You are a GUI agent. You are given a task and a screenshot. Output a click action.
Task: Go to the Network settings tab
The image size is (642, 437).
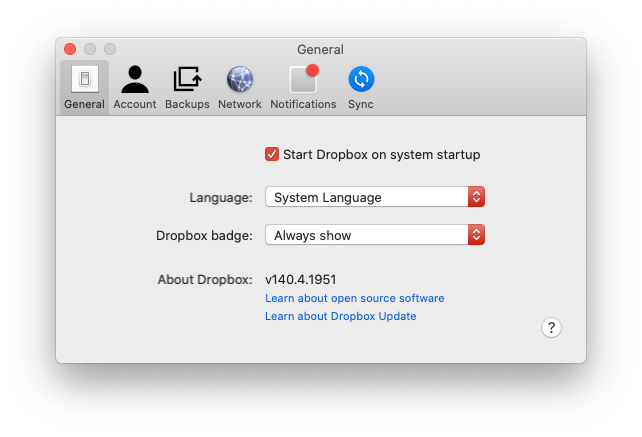240,87
